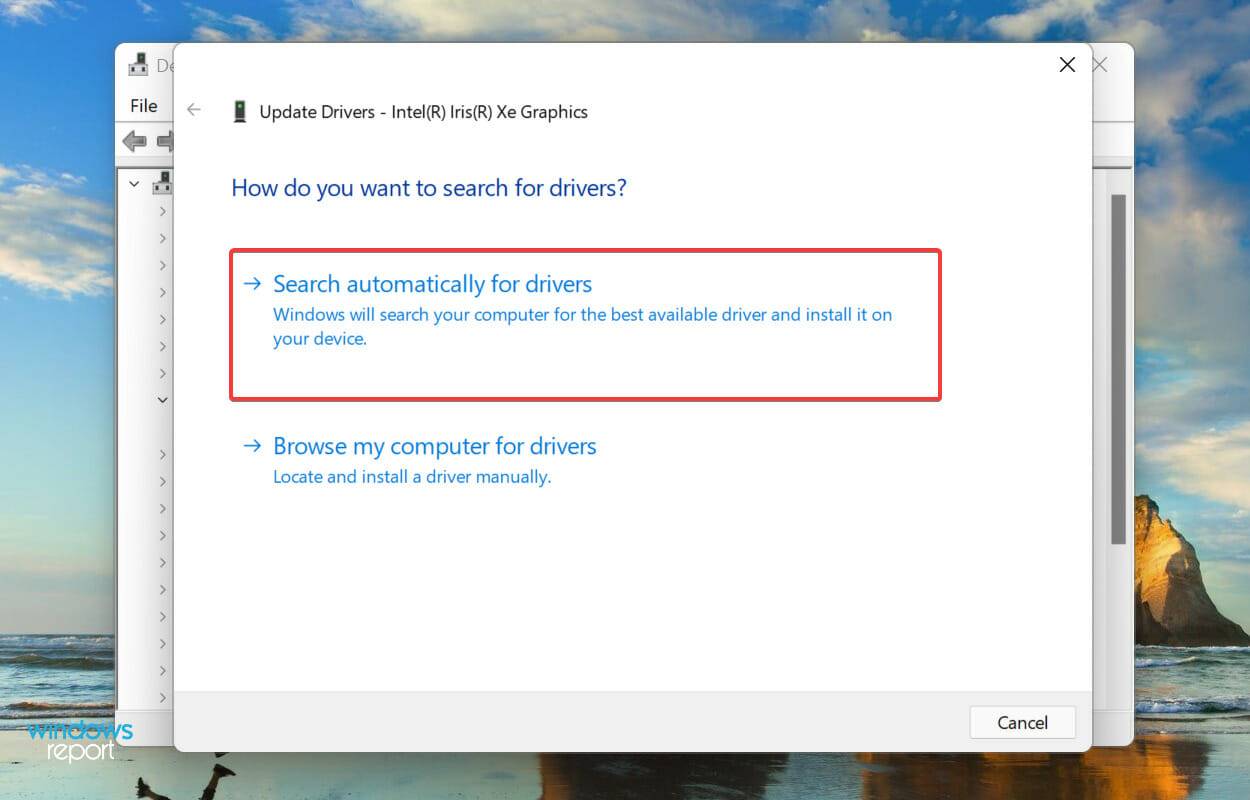Choose Browse my computer for drivers
The width and height of the screenshot is (1250, 800).
pos(434,446)
